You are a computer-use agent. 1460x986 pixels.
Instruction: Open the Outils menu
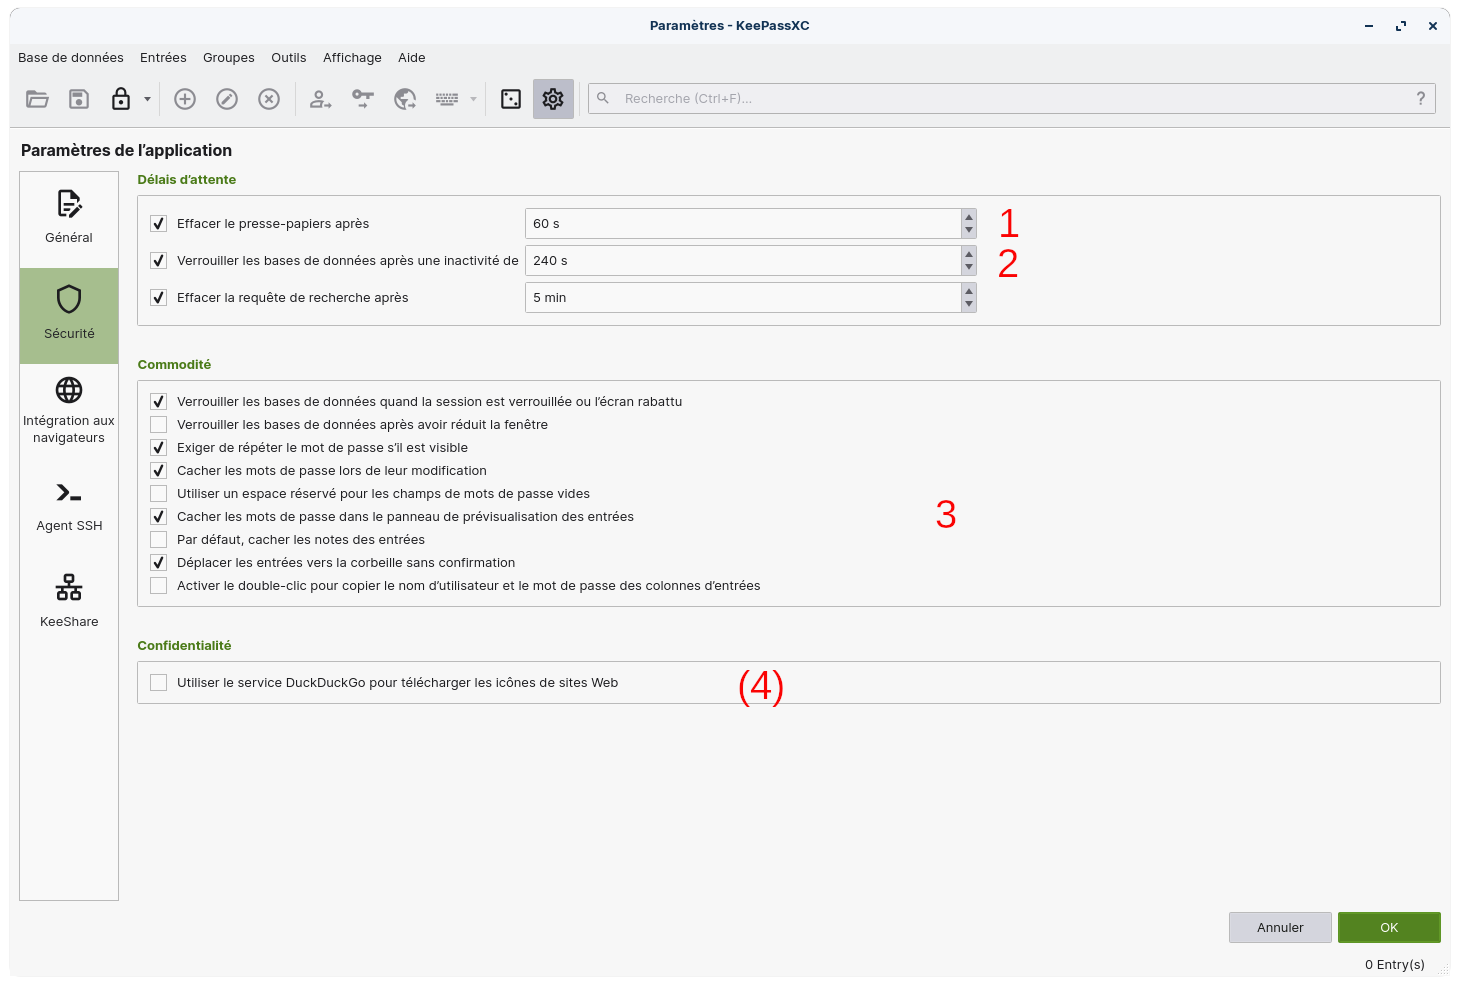click(288, 58)
